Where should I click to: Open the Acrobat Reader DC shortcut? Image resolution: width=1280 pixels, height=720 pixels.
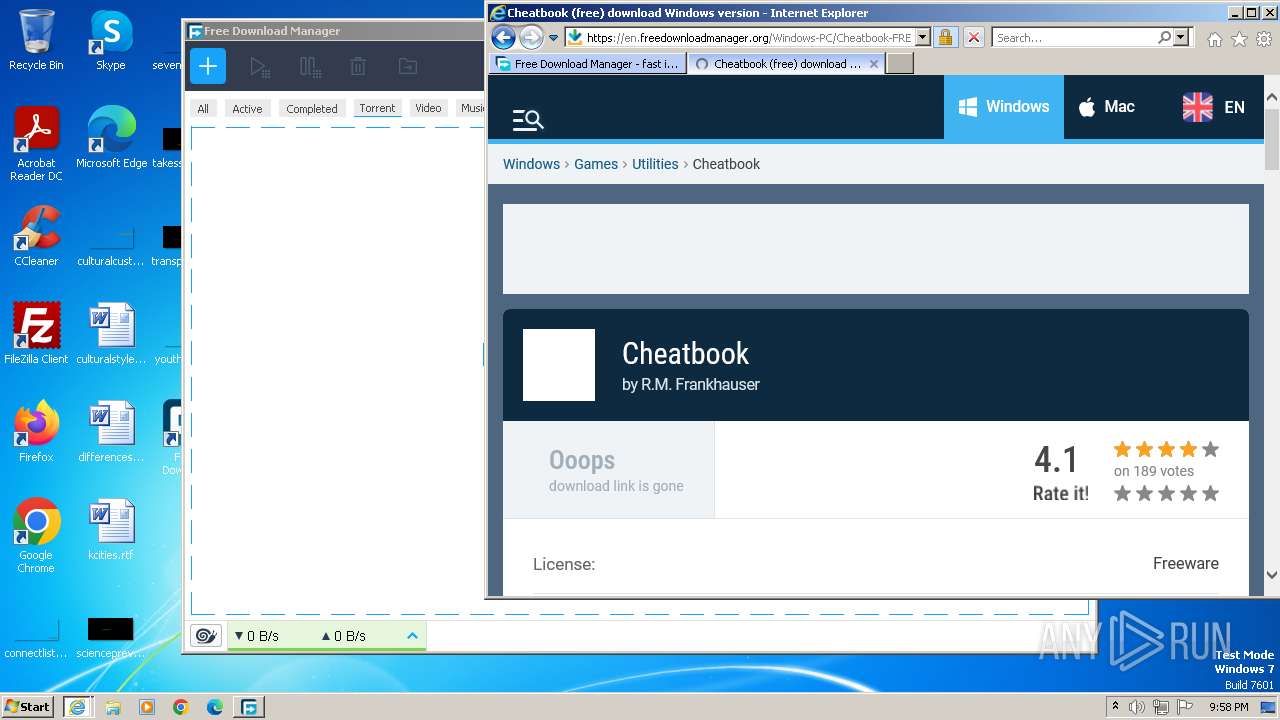tap(36, 144)
